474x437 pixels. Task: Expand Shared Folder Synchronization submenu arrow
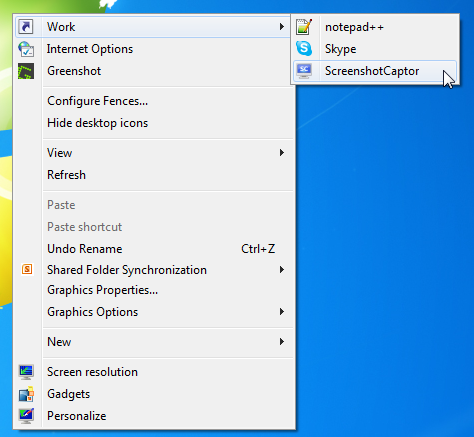pyautogui.click(x=282, y=270)
